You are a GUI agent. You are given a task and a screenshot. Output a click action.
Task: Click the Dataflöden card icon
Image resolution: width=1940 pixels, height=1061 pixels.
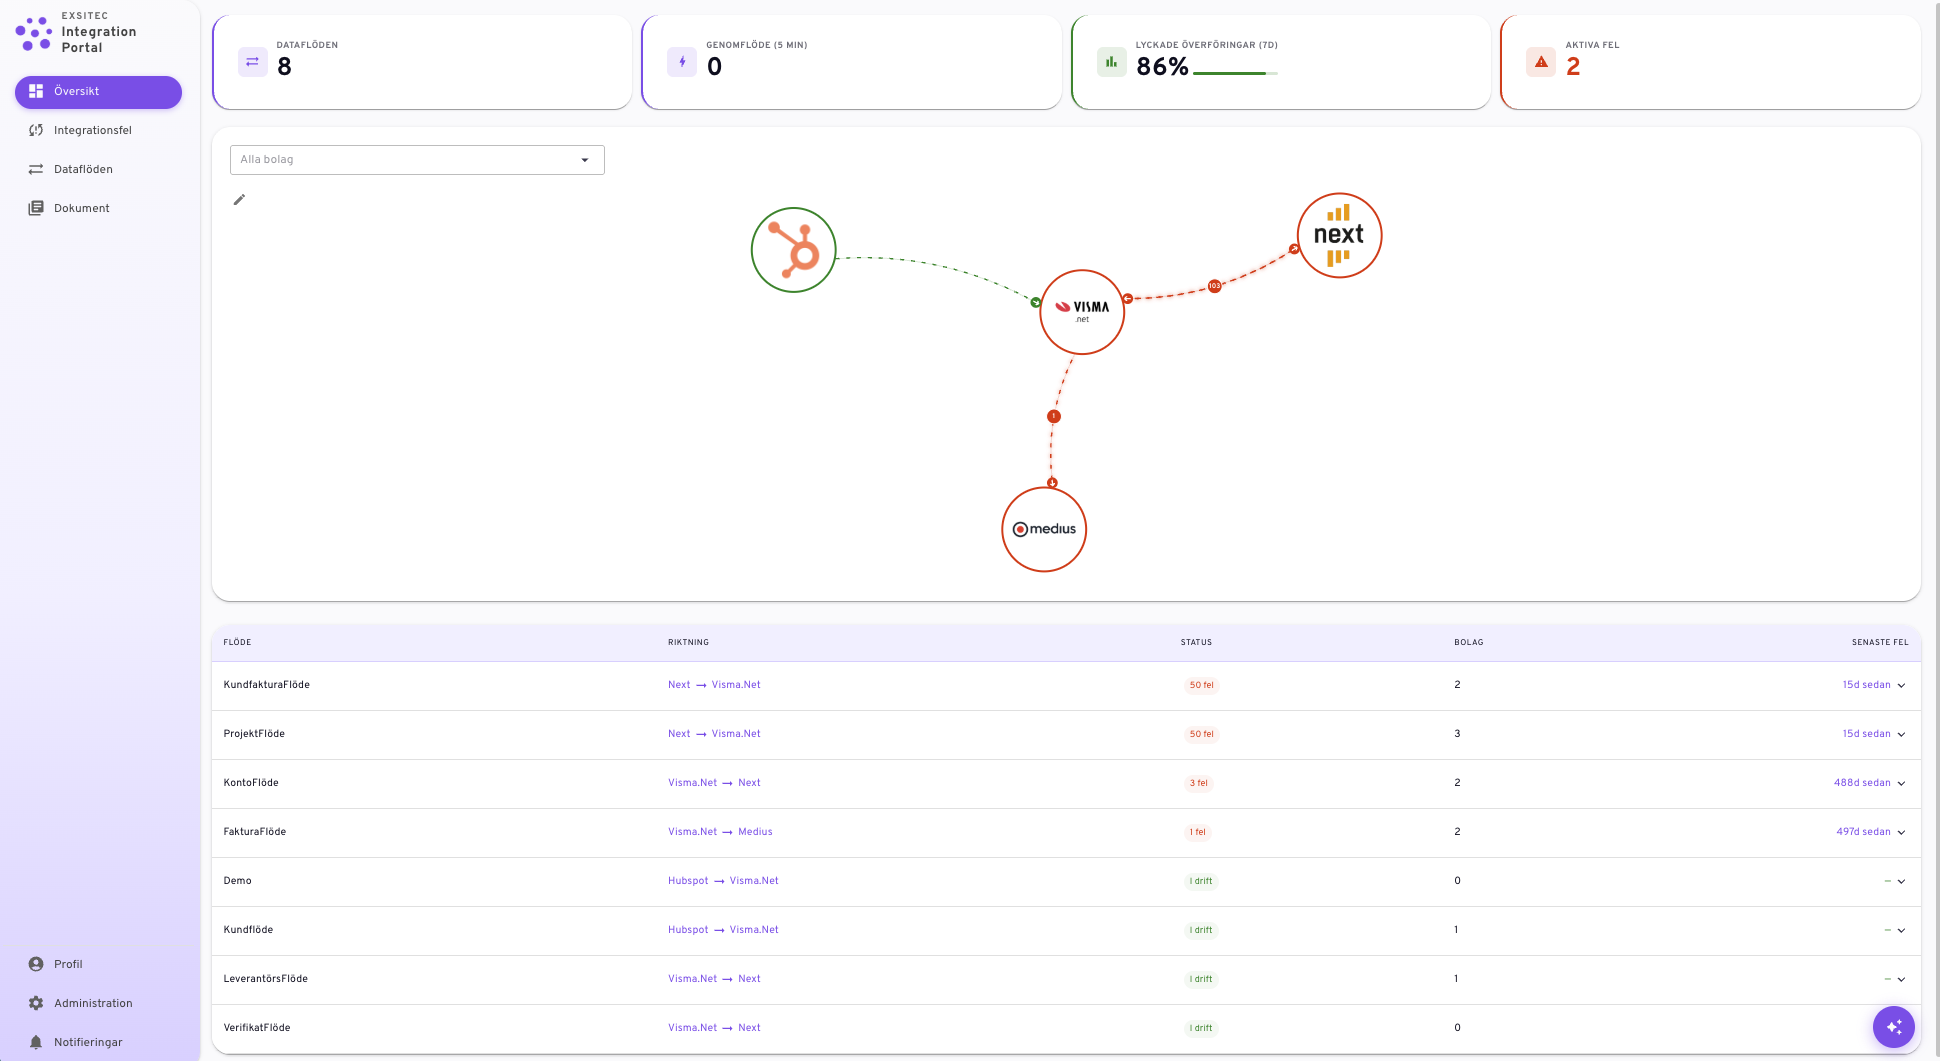(252, 62)
